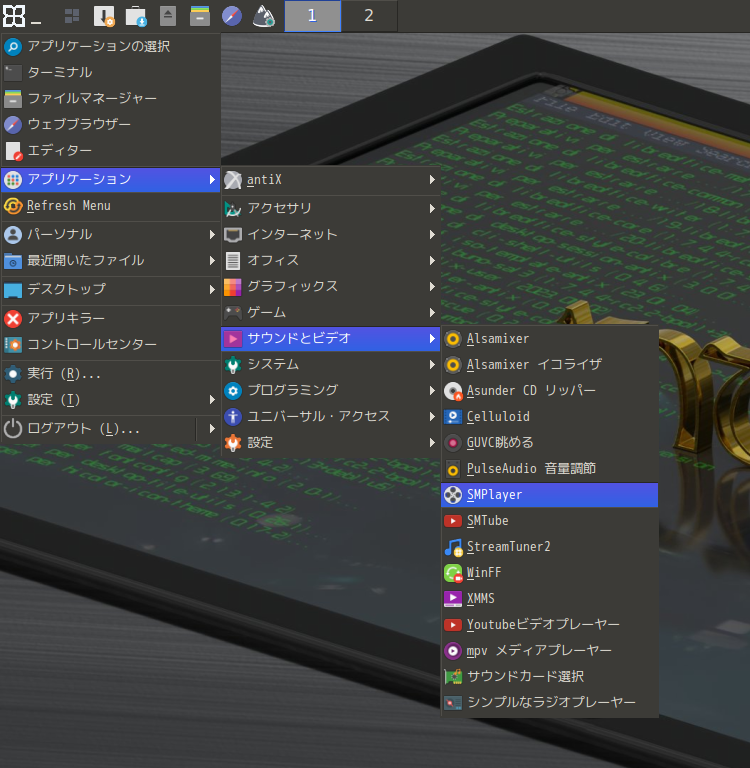750x768 pixels.
Task: Open the 実行 (R)... run dialog
Action: pos(110,374)
